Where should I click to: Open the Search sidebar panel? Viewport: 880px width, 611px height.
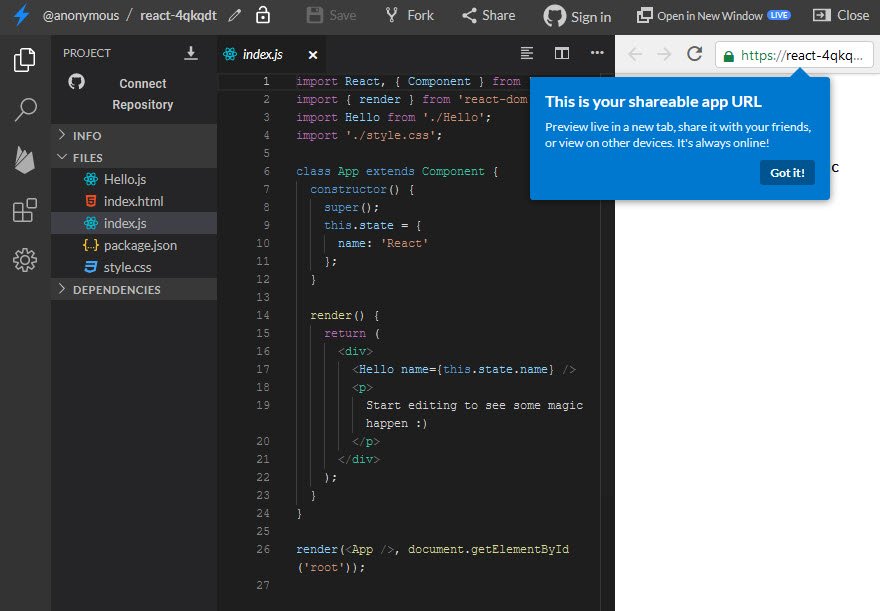point(25,109)
